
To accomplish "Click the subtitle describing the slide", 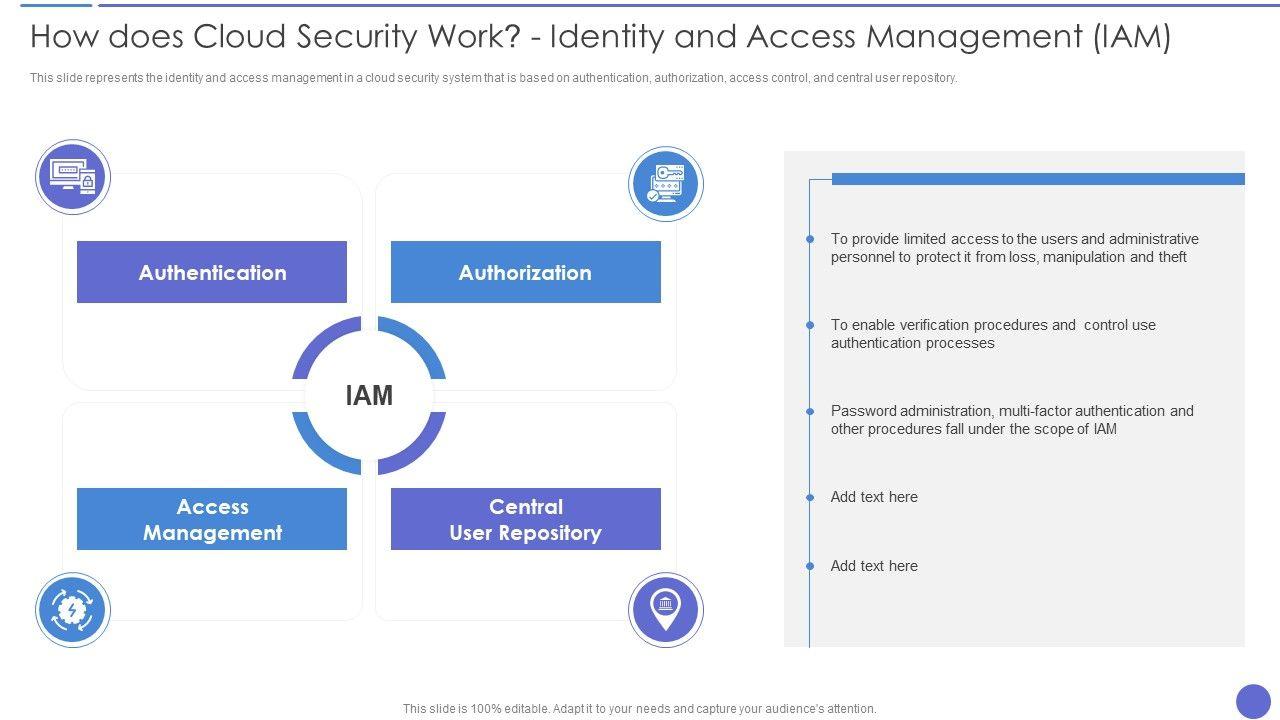I will pyautogui.click(x=493, y=78).
